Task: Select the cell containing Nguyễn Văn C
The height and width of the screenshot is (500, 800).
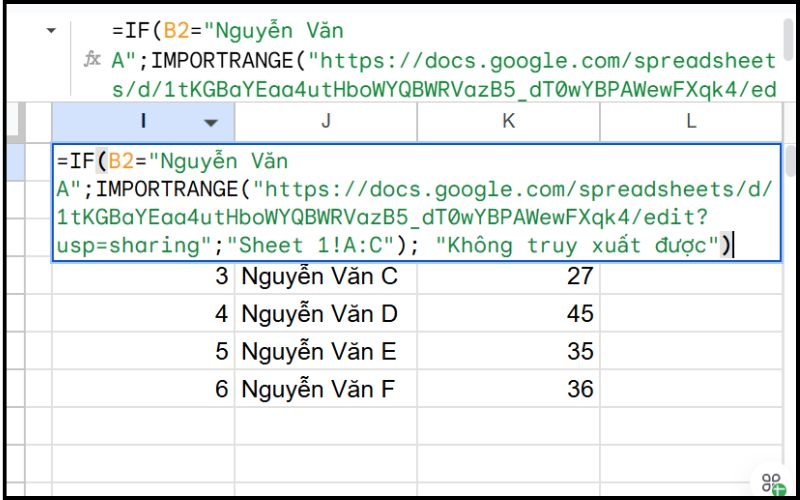Action: click(325, 276)
